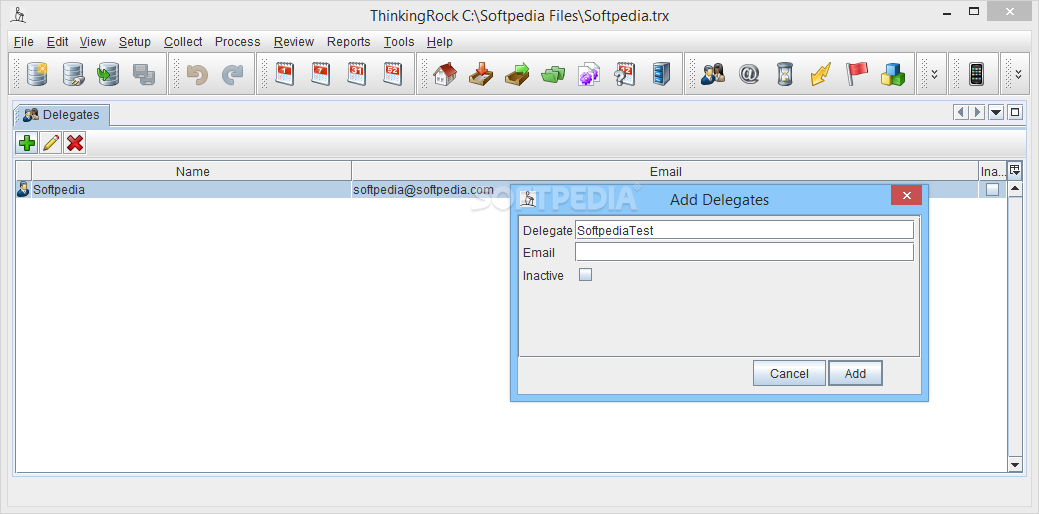
Task: Click the Ina... column header
Action: coord(992,172)
